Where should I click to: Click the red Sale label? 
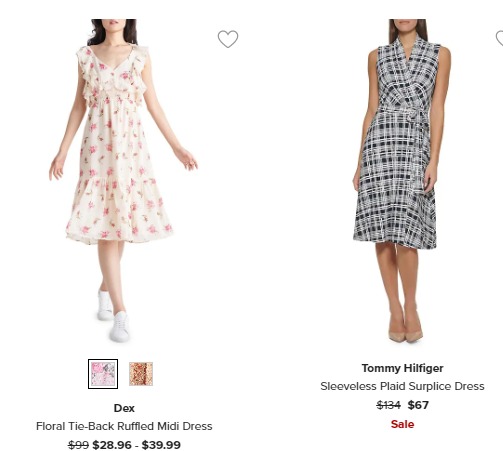point(402,424)
